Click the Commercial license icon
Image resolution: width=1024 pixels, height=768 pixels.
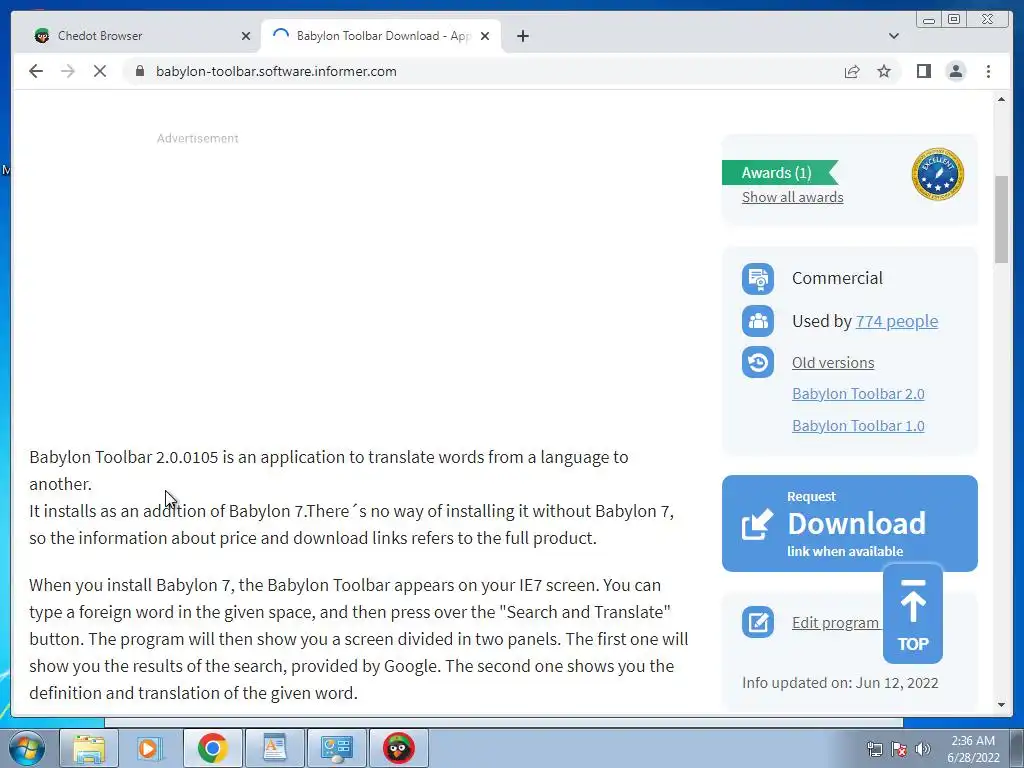[758, 279]
